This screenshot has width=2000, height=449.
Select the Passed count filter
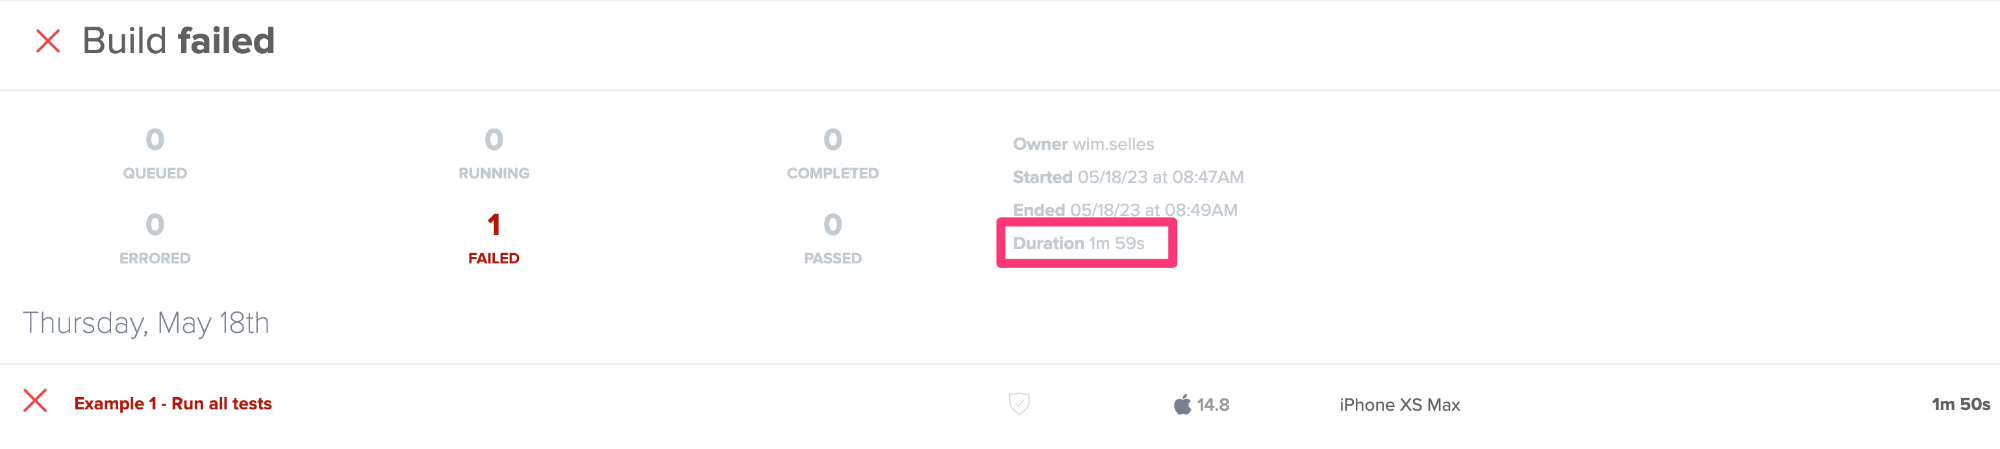coord(833,238)
